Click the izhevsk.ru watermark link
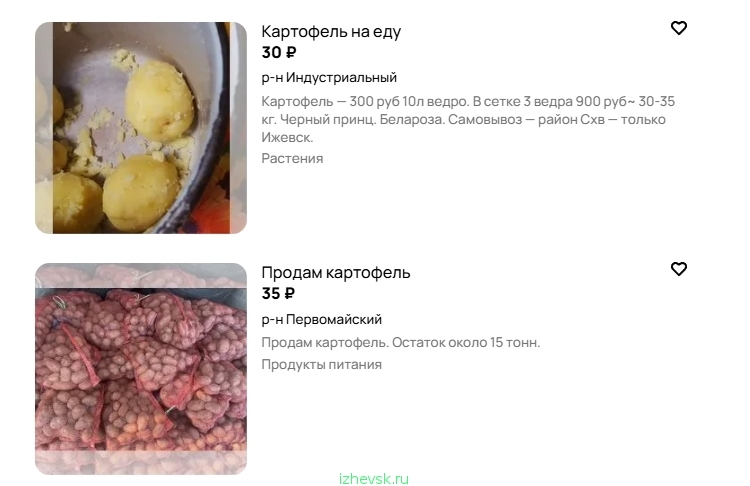This screenshot has height=486, width=750. point(374,479)
